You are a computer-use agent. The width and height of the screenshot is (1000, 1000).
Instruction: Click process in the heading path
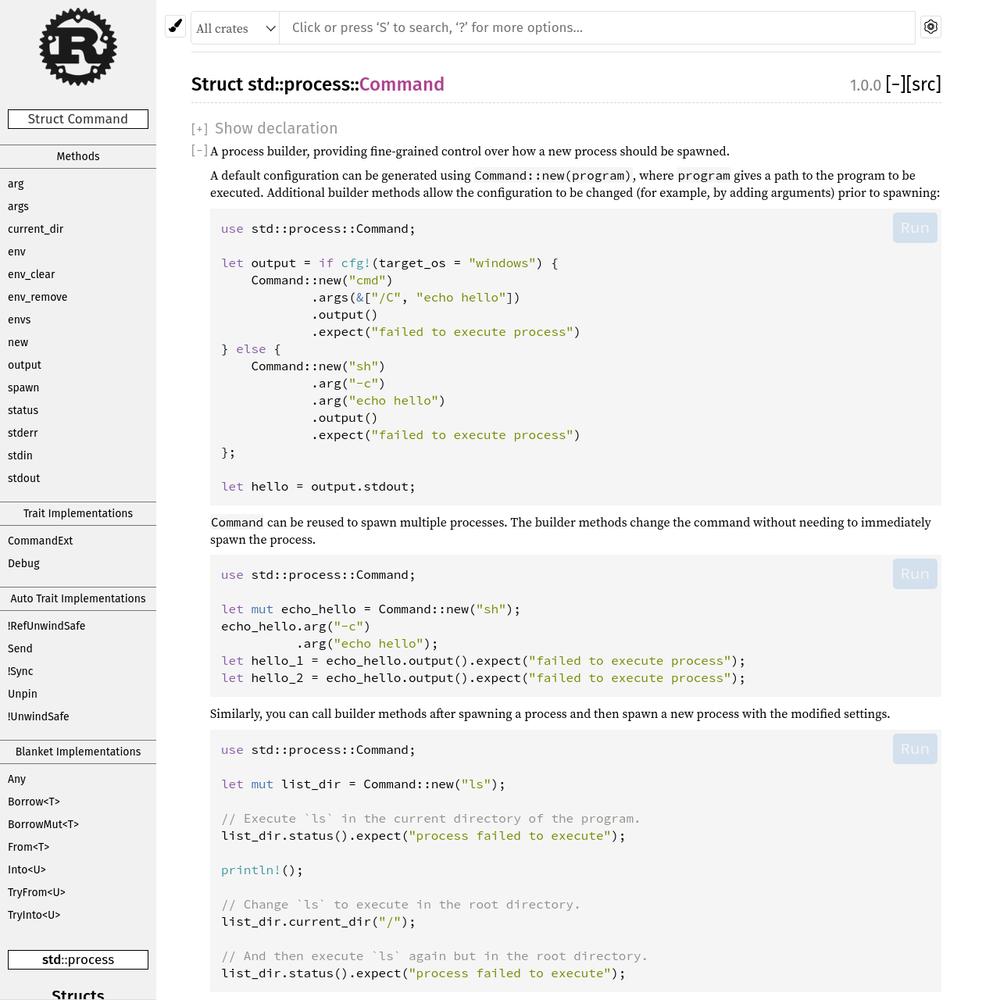pyautogui.click(x=315, y=84)
